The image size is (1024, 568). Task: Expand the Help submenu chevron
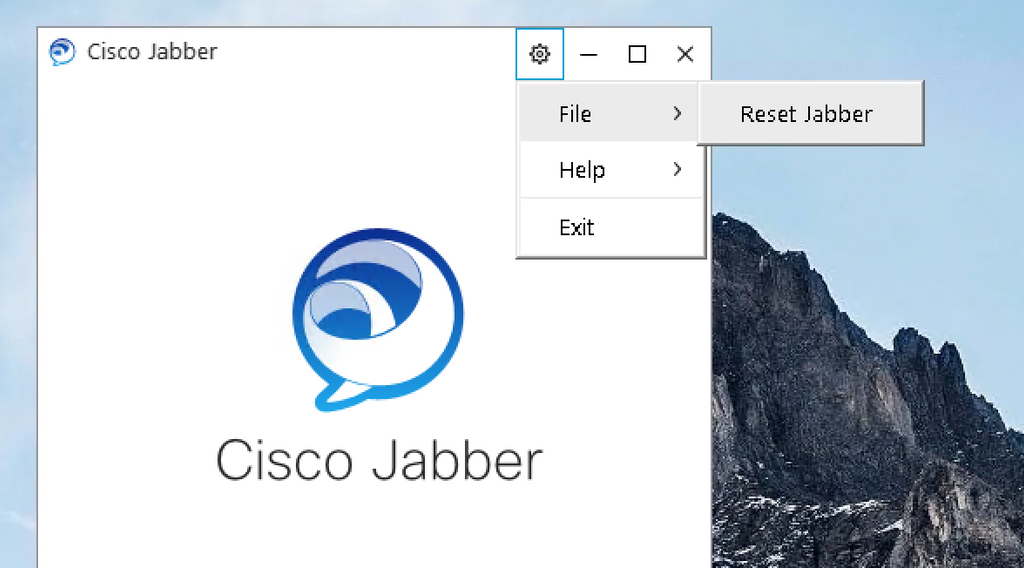pos(677,170)
